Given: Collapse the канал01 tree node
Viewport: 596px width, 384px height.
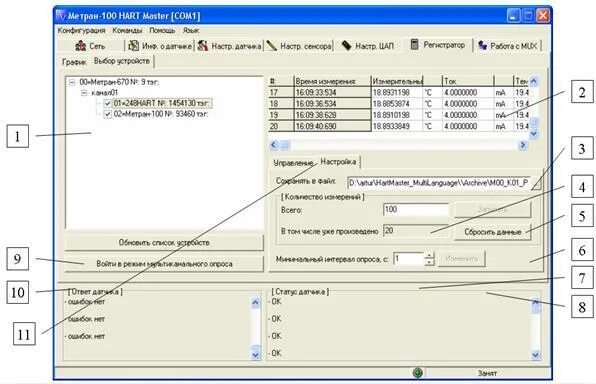Looking at the screenshot, I should pyautogui.click(x=84, y=92).
